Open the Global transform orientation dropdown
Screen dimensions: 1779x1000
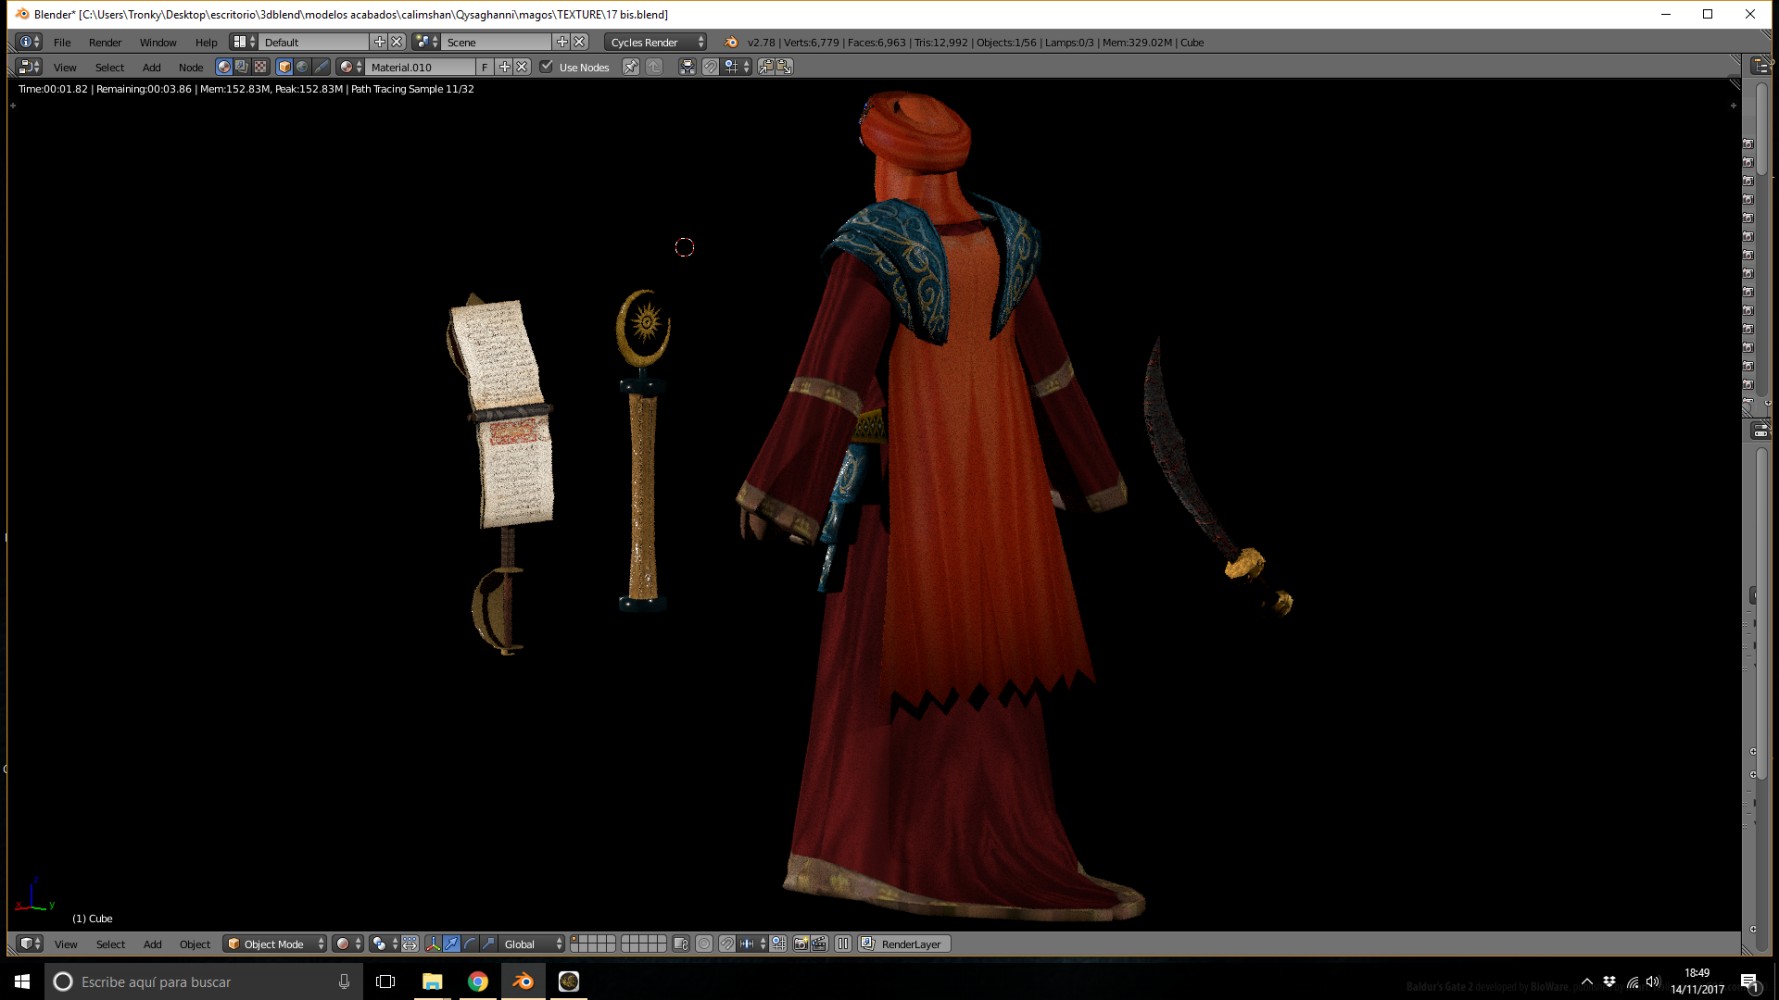pos(532,944)
